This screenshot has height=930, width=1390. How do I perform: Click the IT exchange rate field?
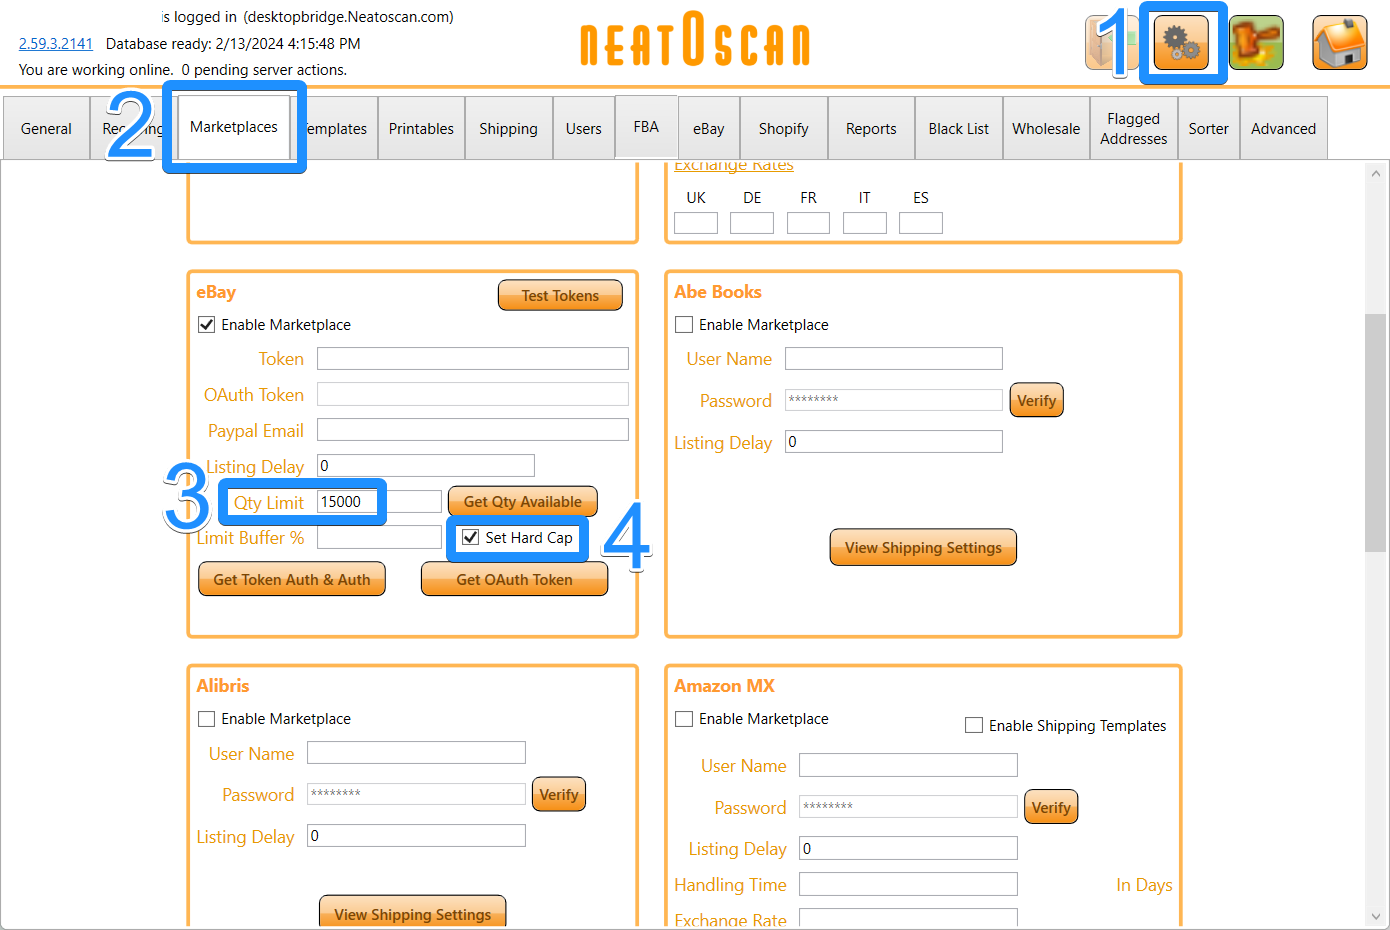tap(865, 222)
